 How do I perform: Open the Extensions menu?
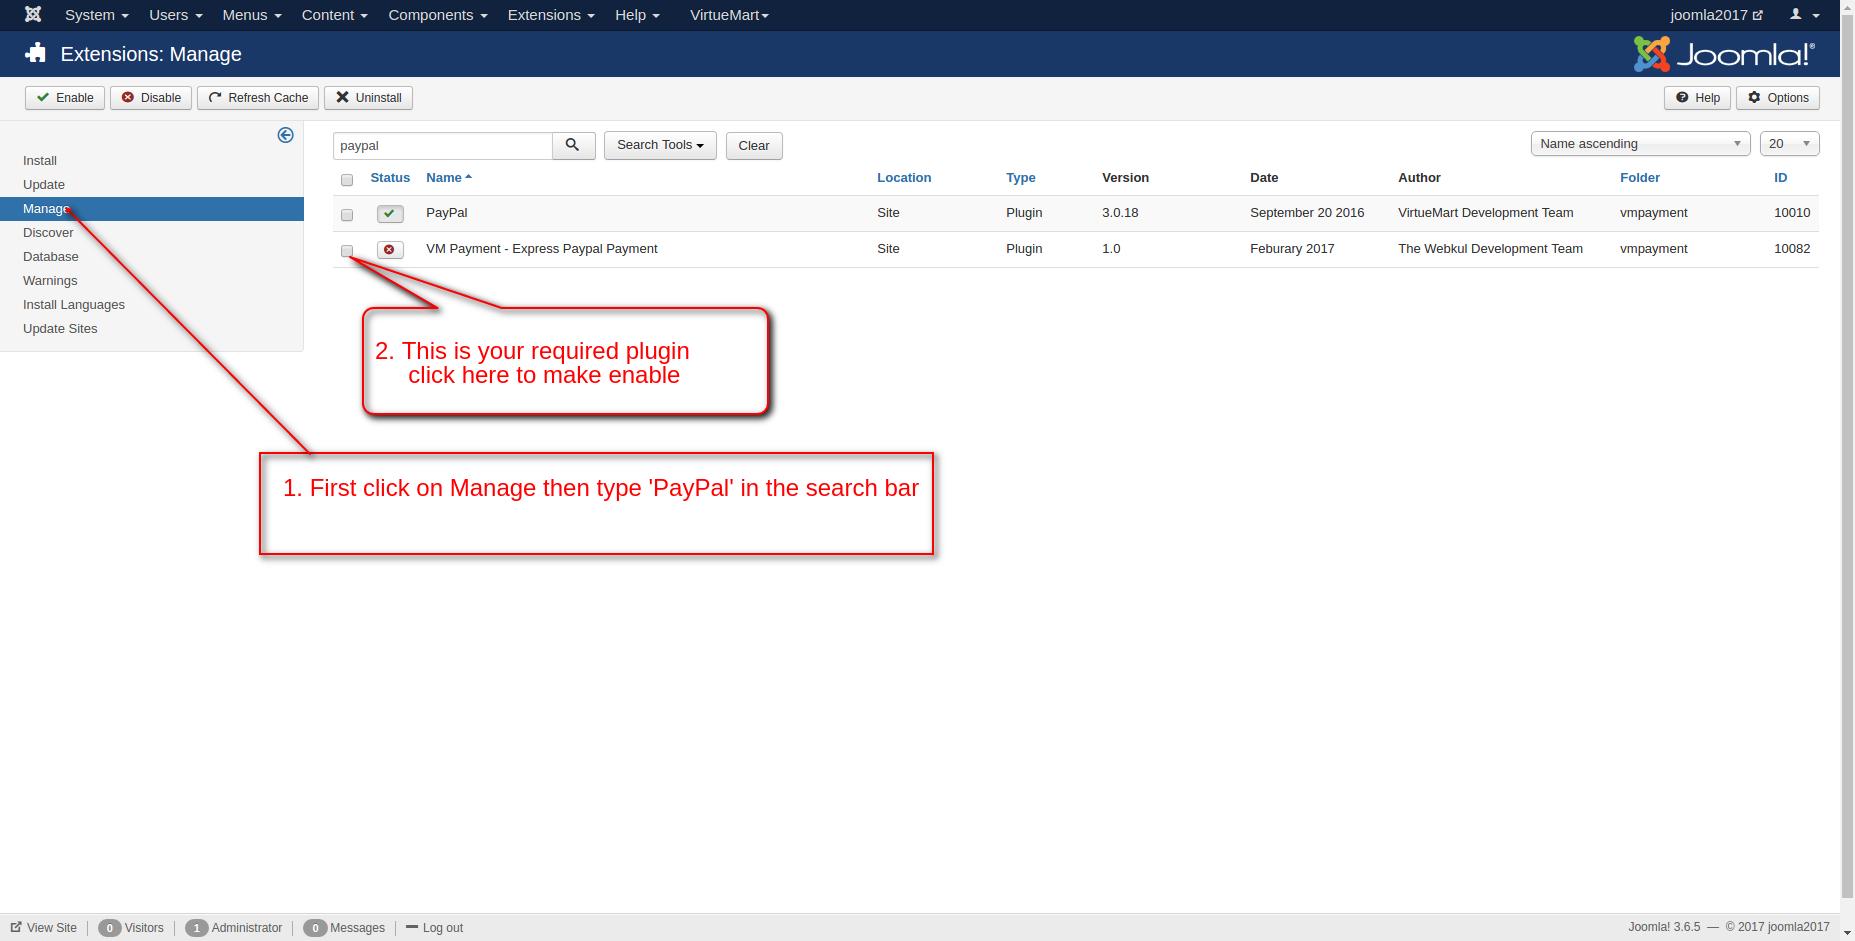[551, 15]
